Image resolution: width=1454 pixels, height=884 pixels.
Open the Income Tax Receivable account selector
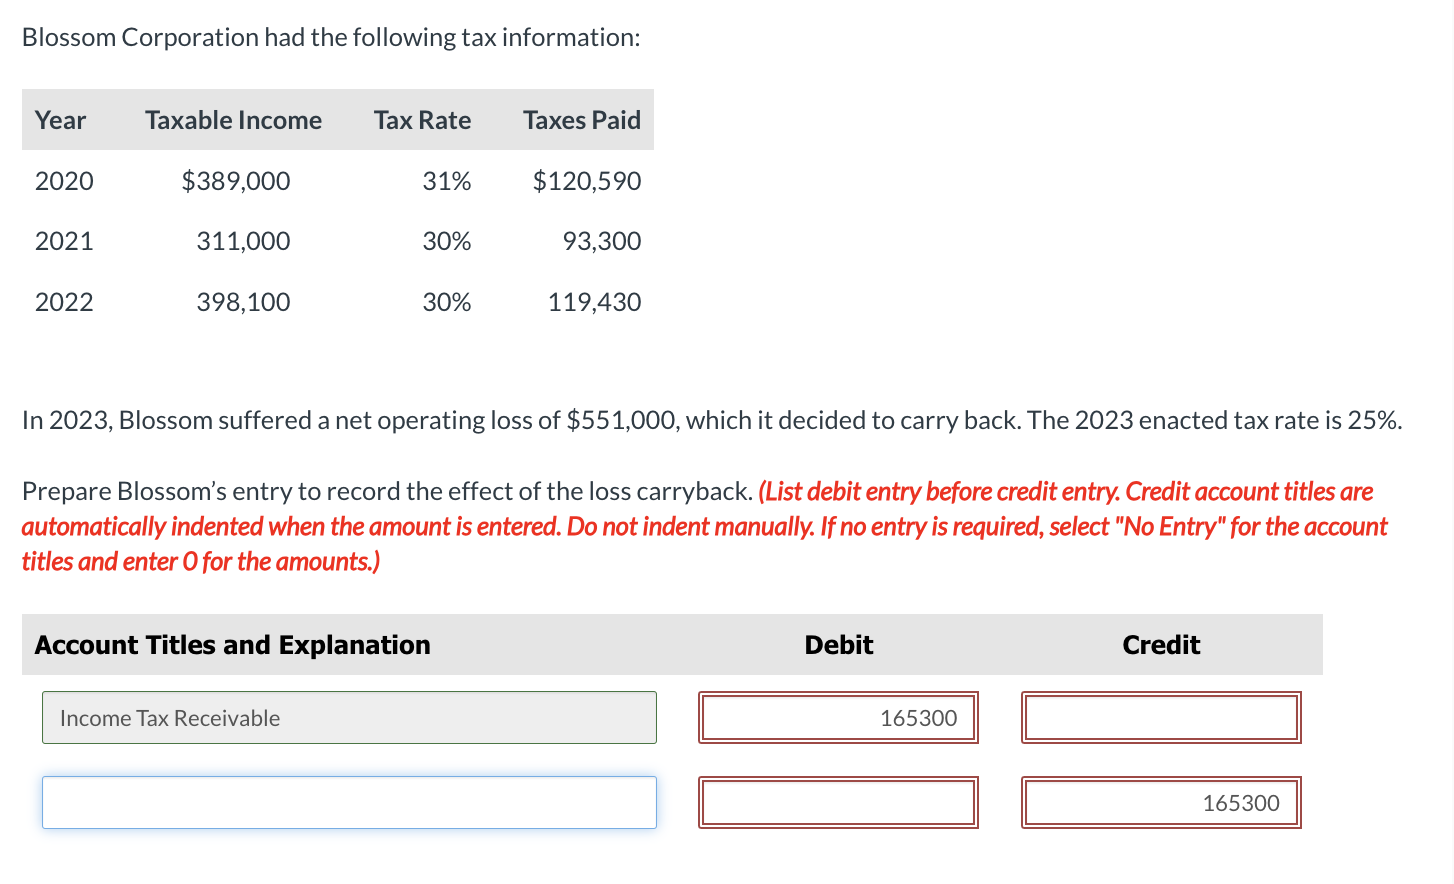click(x=348, y=717)
